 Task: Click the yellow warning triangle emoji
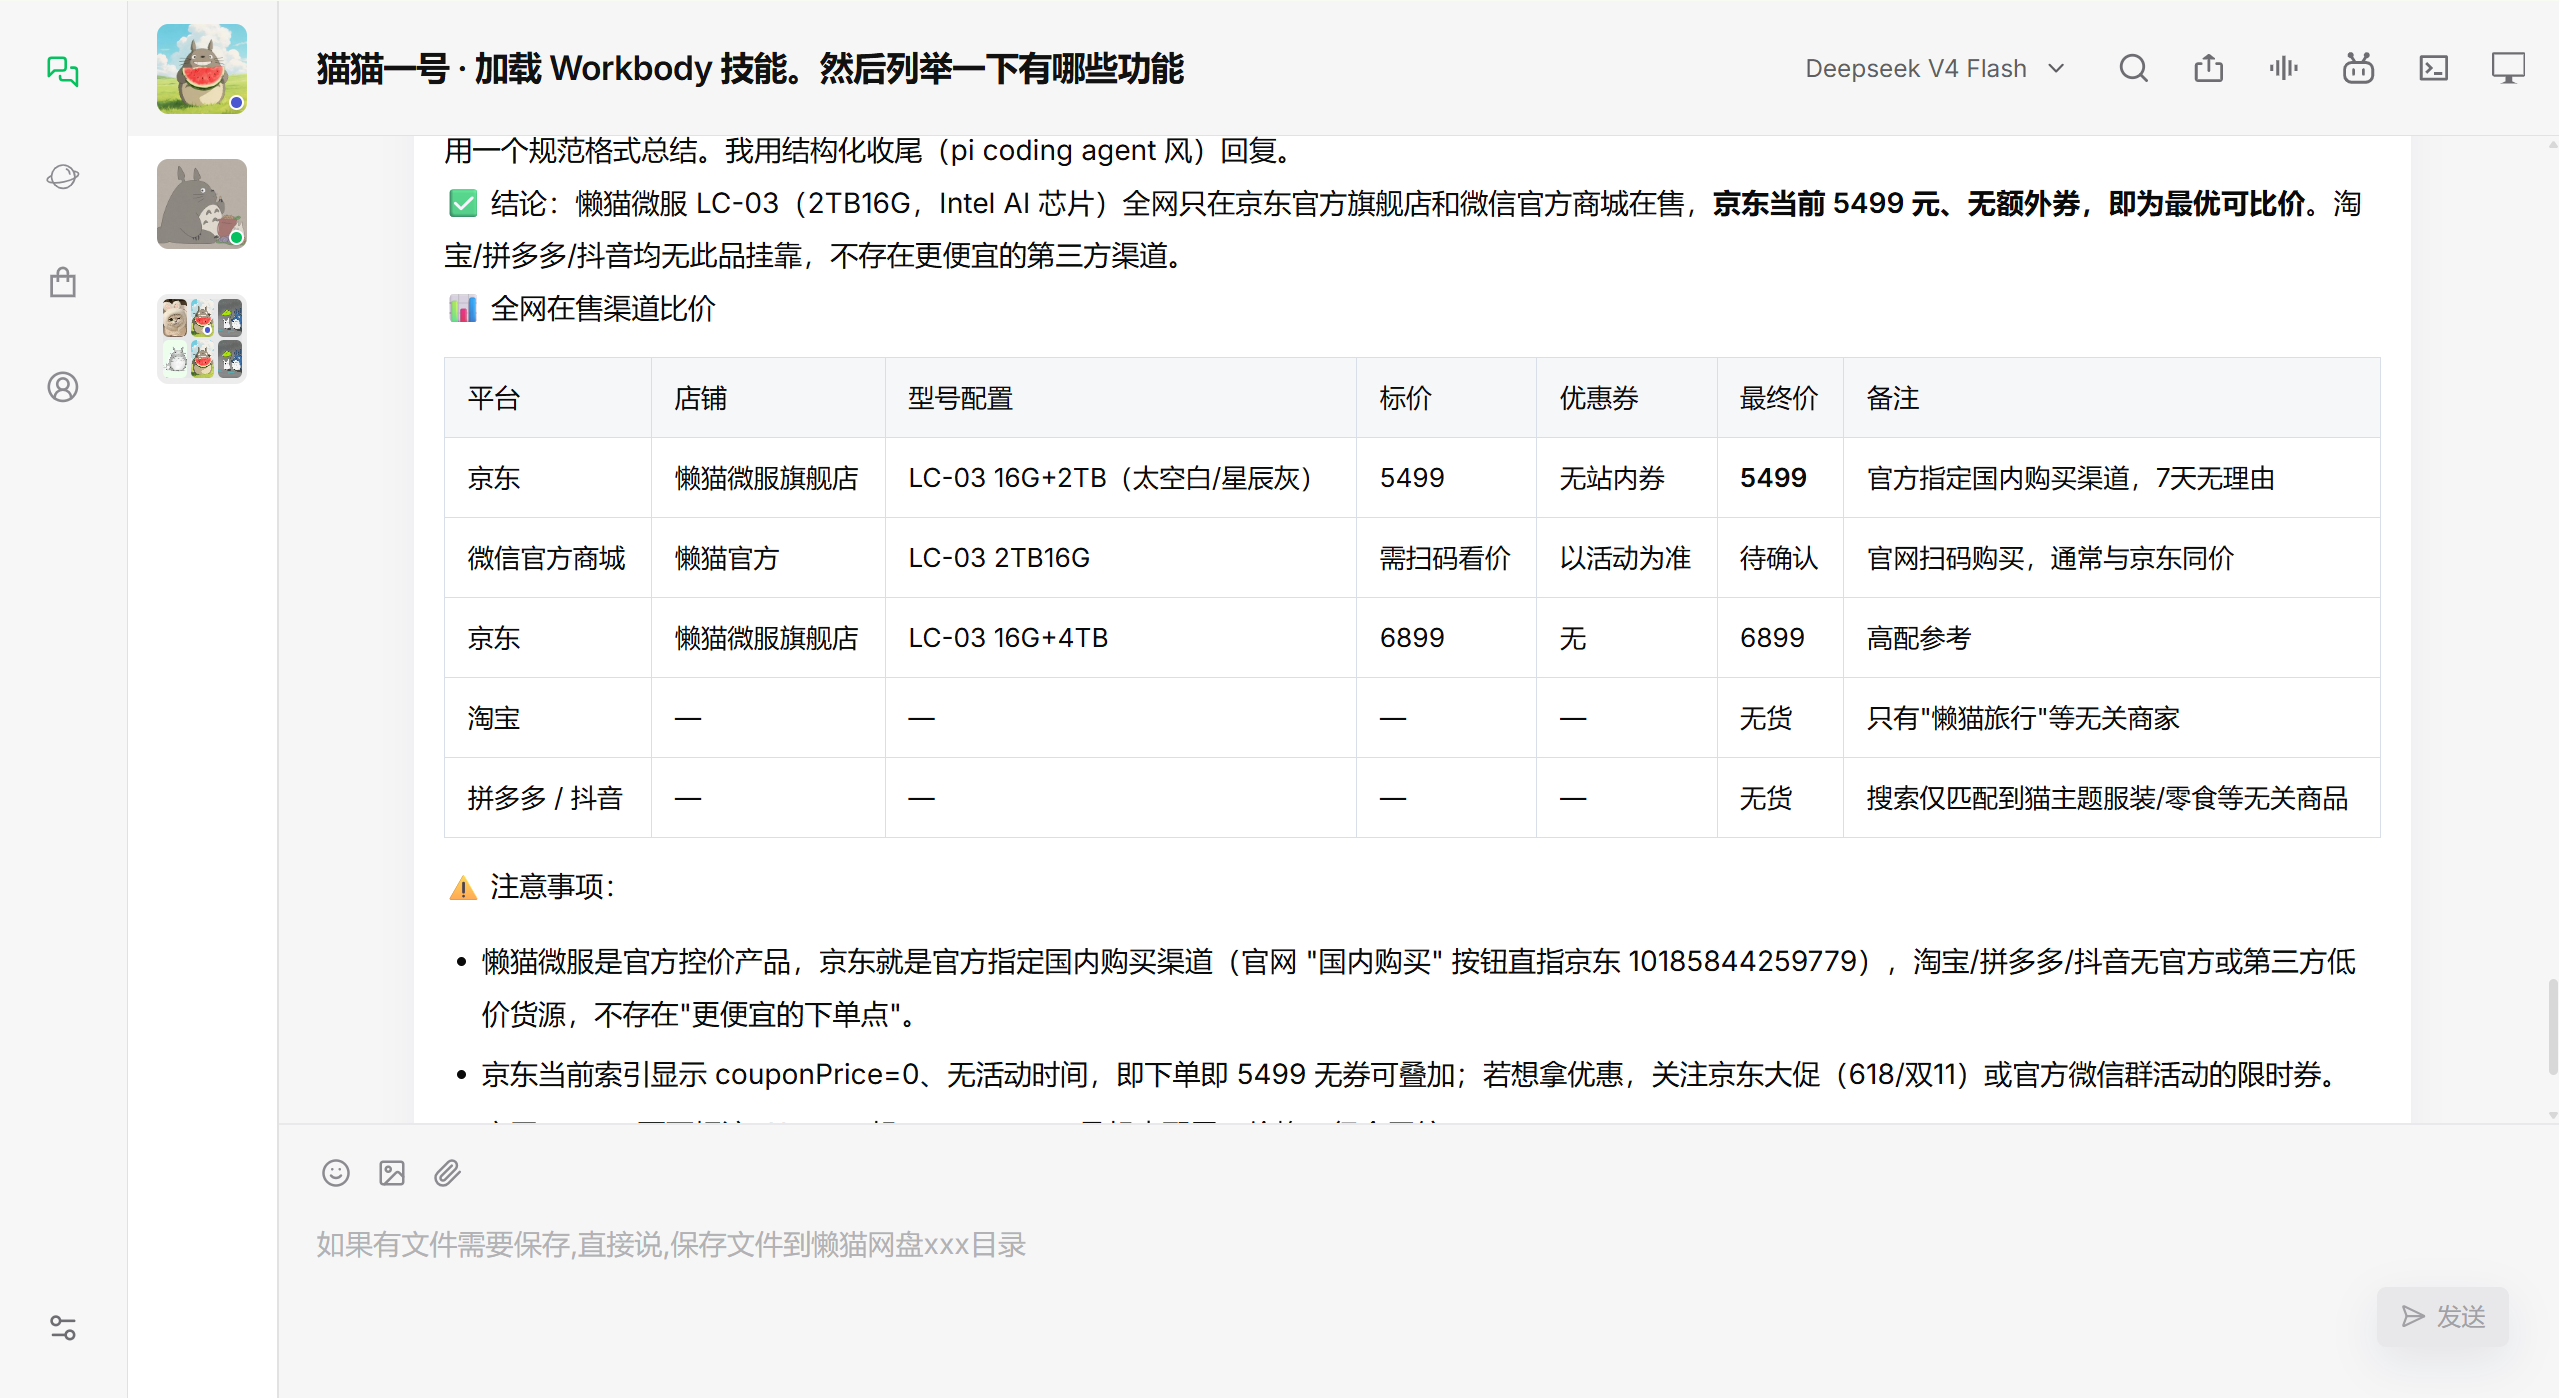pyautogui.click(x=463, y=887)
